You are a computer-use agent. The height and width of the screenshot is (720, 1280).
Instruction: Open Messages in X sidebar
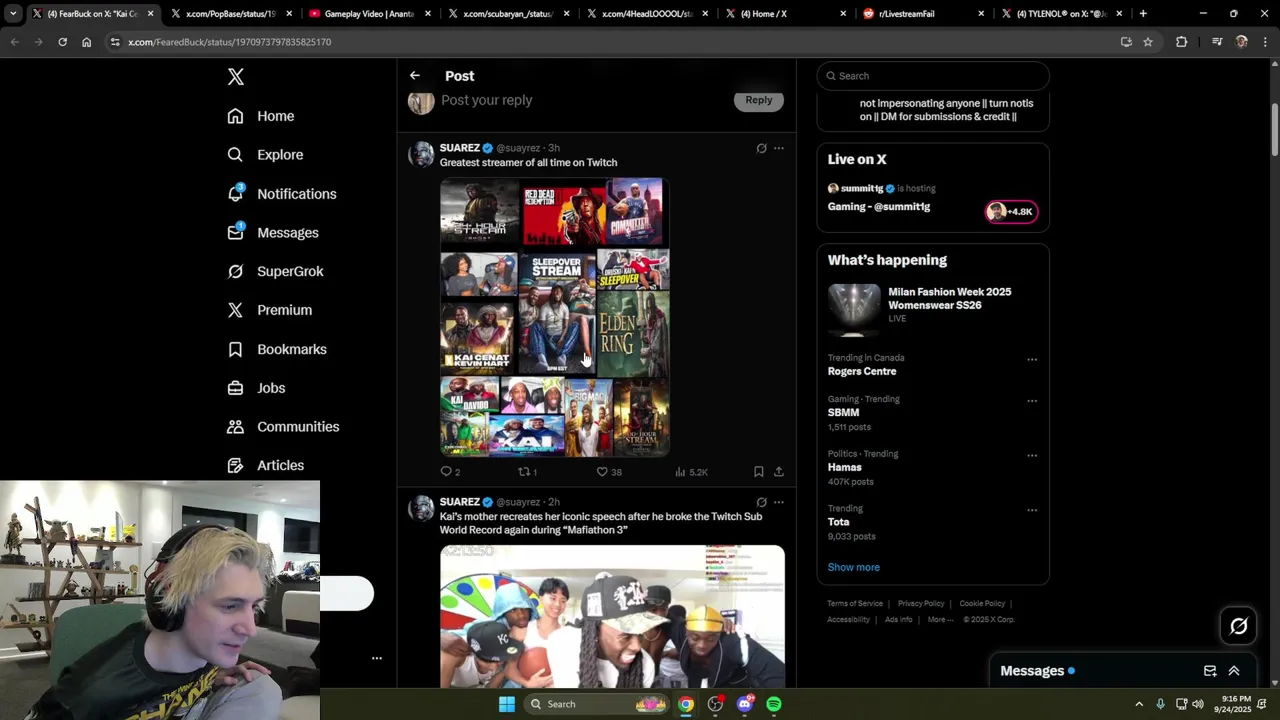[273, 233]
